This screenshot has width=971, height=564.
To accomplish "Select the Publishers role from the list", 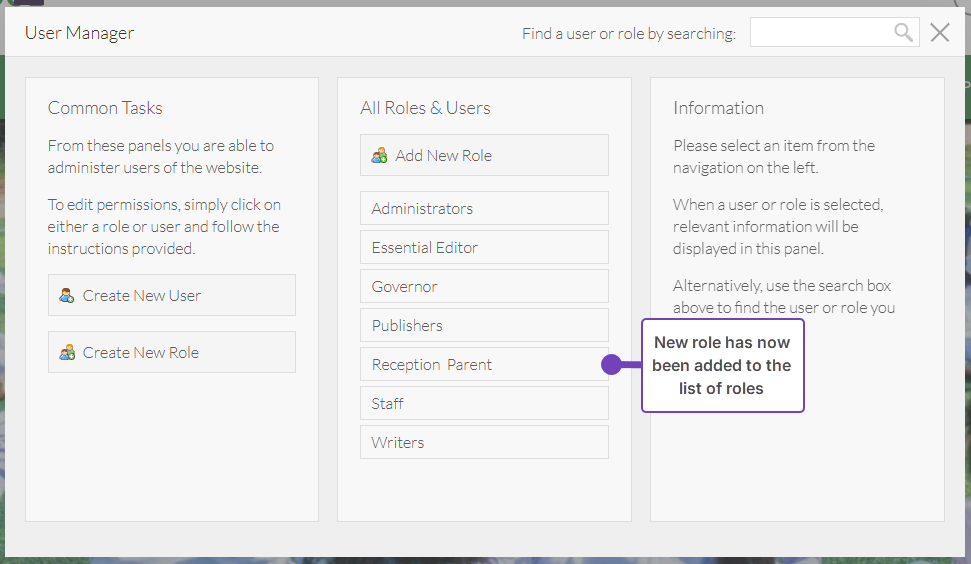I will click(484, 325).
